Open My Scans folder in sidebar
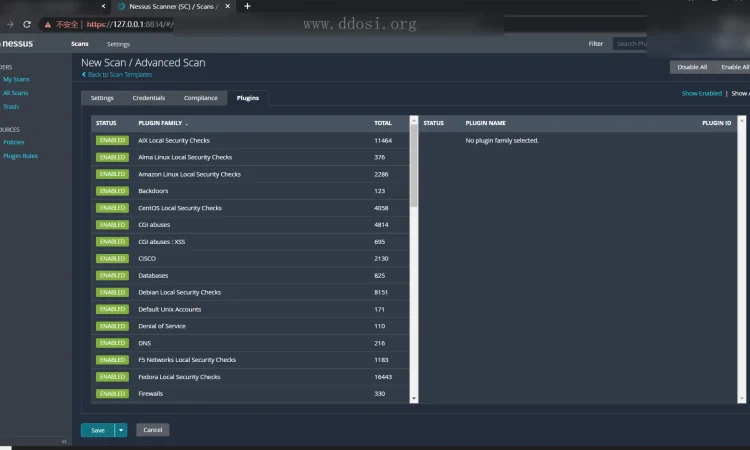 tap(16, 79)
